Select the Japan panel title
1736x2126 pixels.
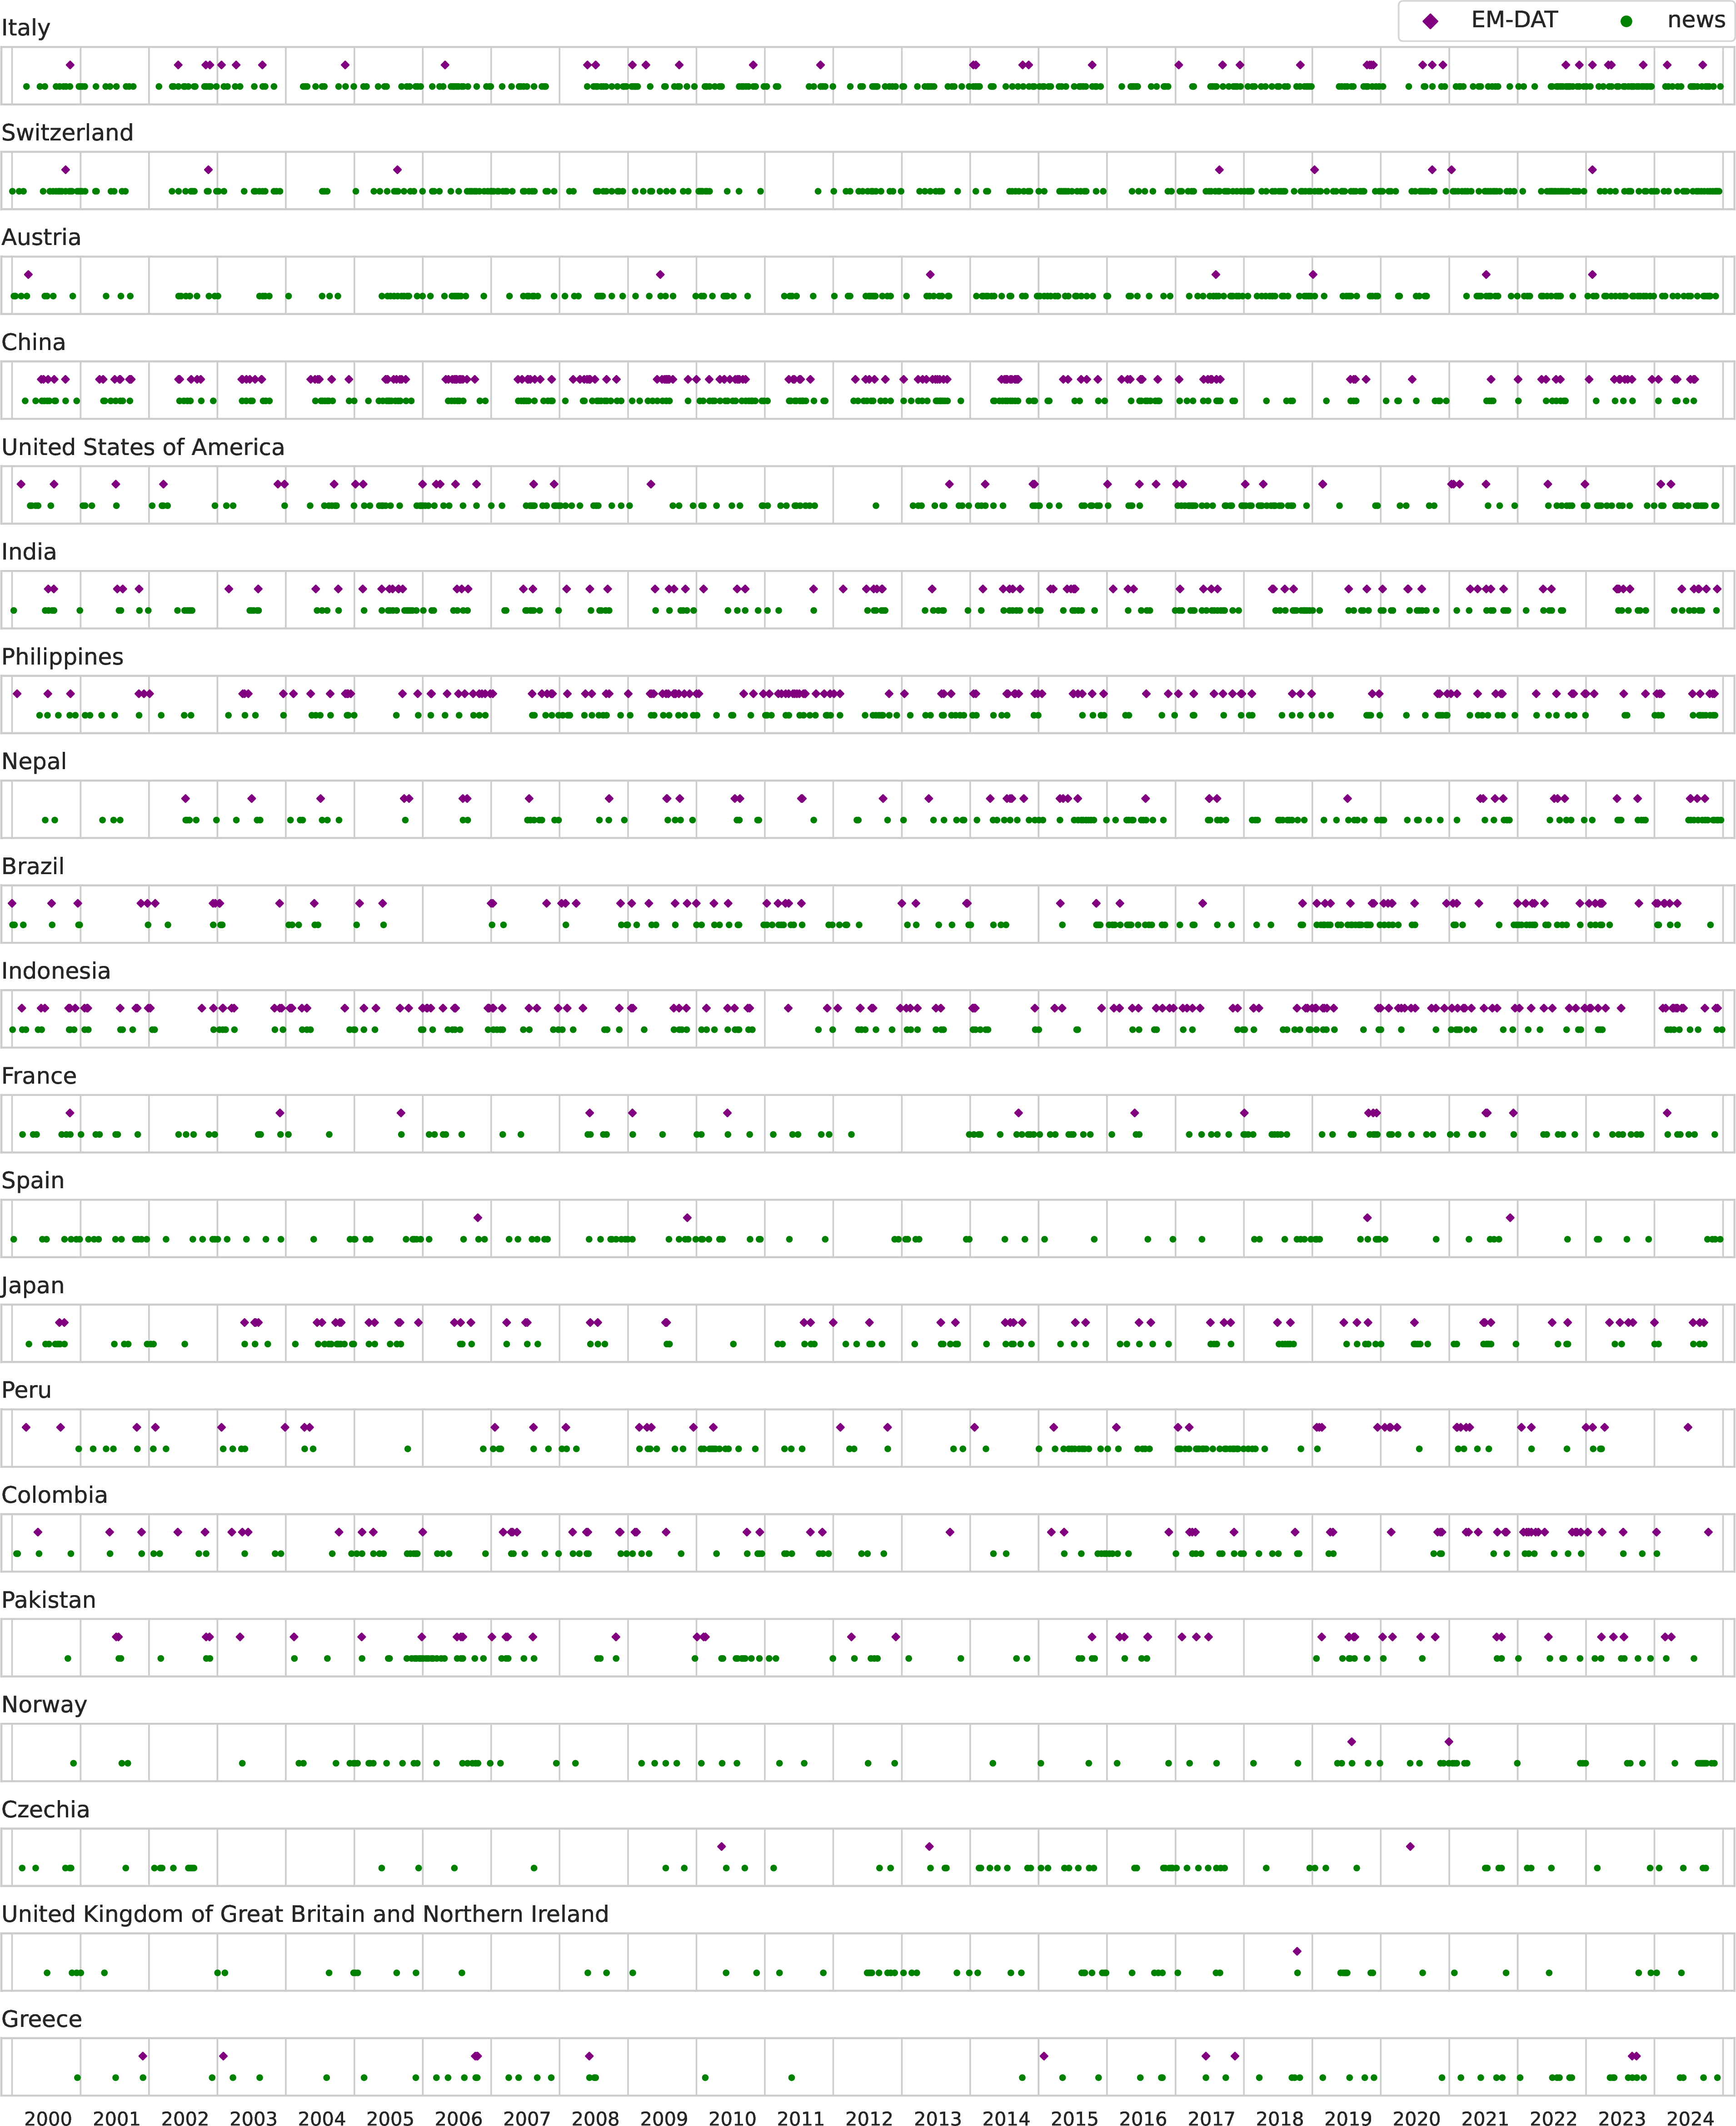[33, 1286]
